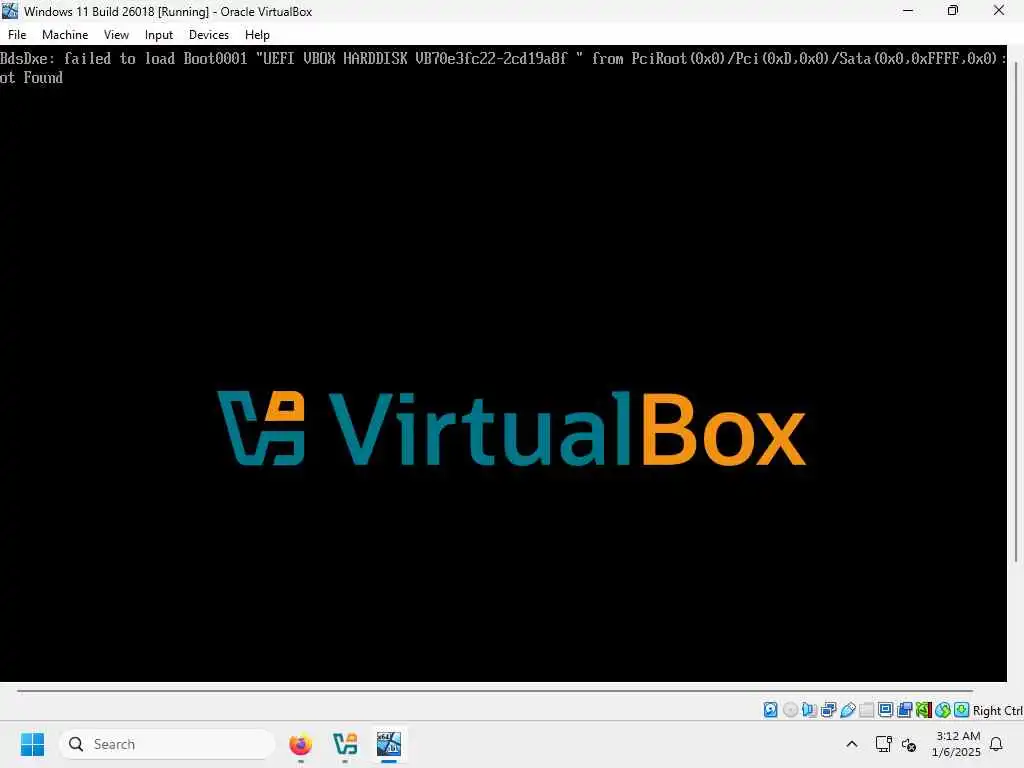The height and width of the screenshot is (768, 1024).
Task: Open the clock showing 3:12 AM
Action: tap(956, 744)
